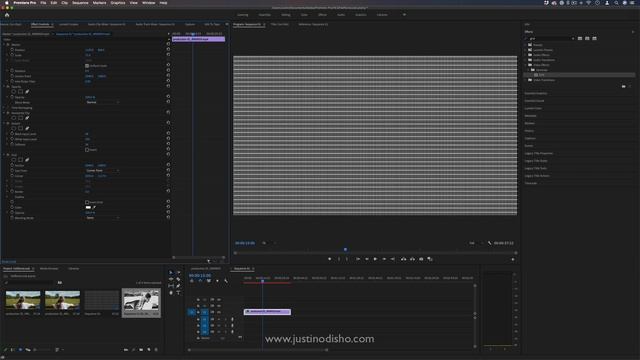640x360 pixels.
Task: Click the Extract button
Action: (412, 259)
